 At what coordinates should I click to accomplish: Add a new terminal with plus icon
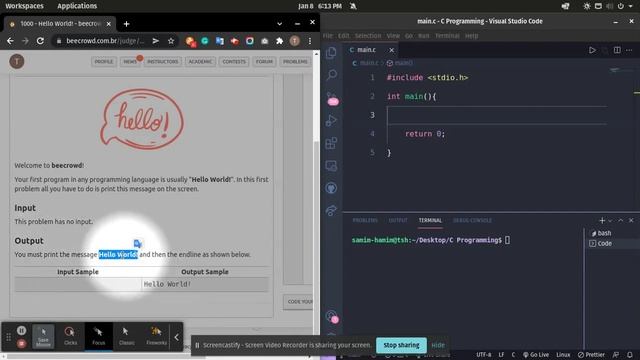(x=602, y=220)
